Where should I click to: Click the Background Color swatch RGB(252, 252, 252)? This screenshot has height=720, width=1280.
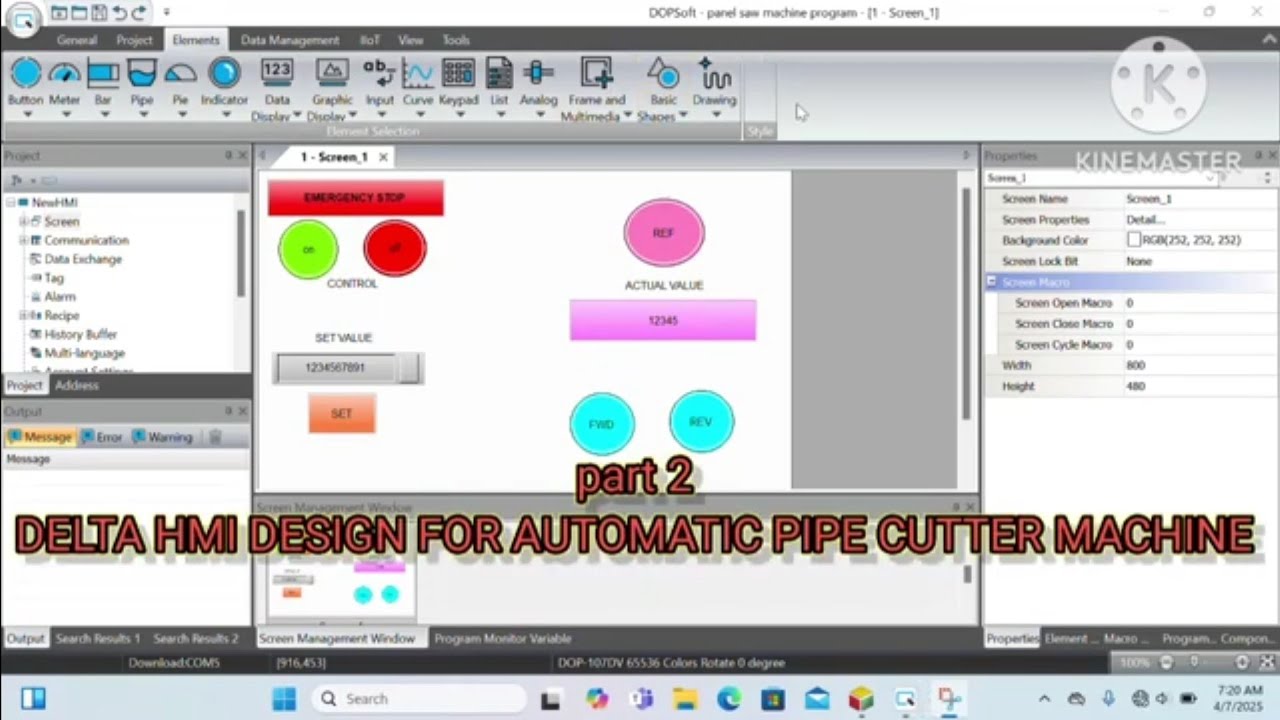1134,240
